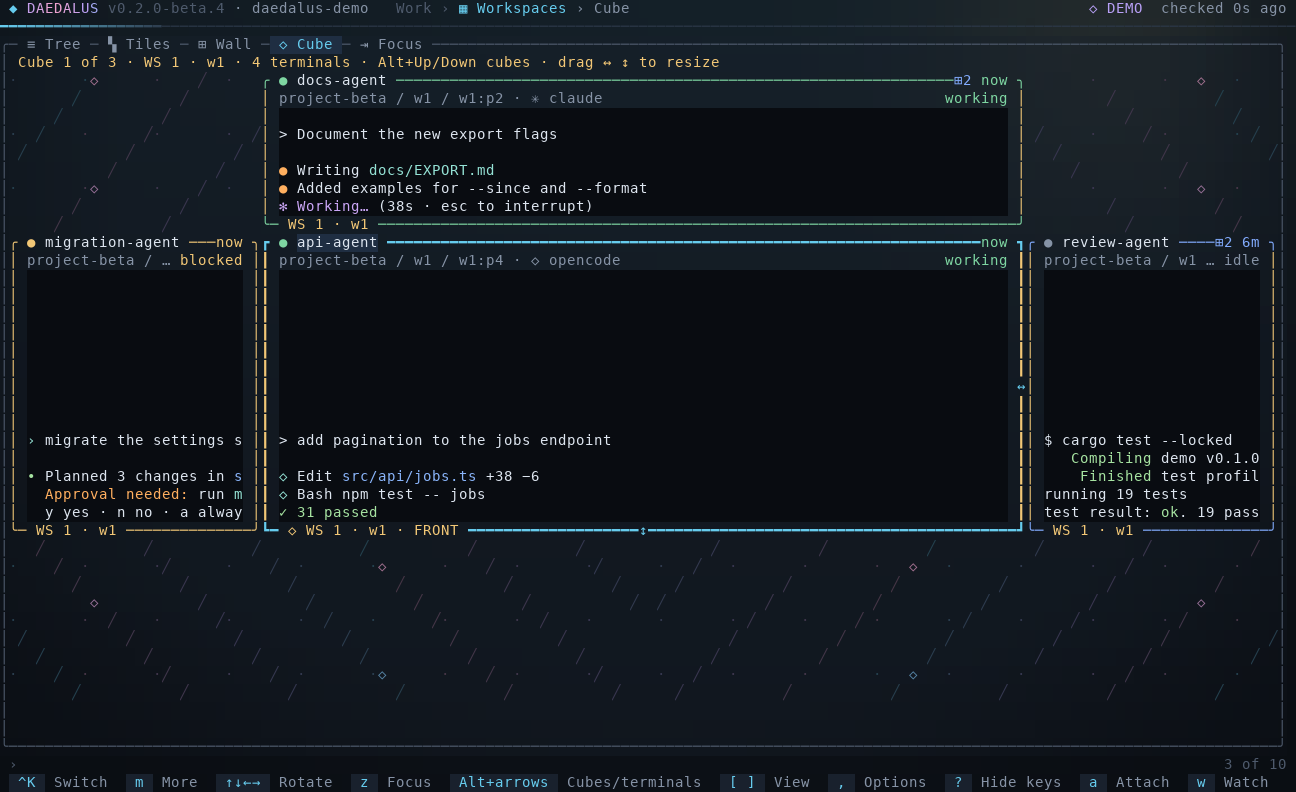Viewport: 1296px width, 792px height.
Task: Click the ^K Switch key hint
Action: [58, 782]
